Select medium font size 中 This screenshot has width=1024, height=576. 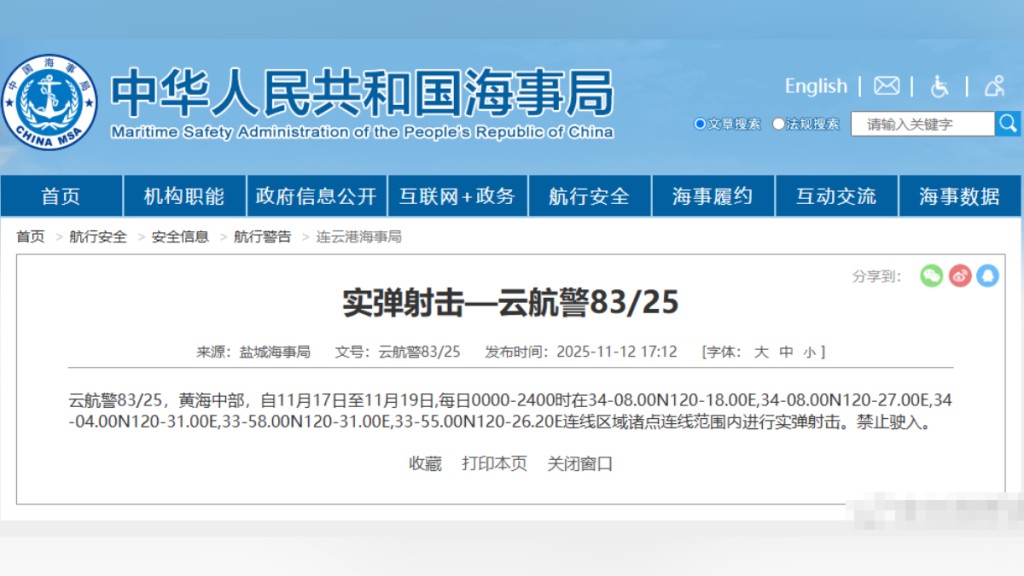click(x=785, y=351)
